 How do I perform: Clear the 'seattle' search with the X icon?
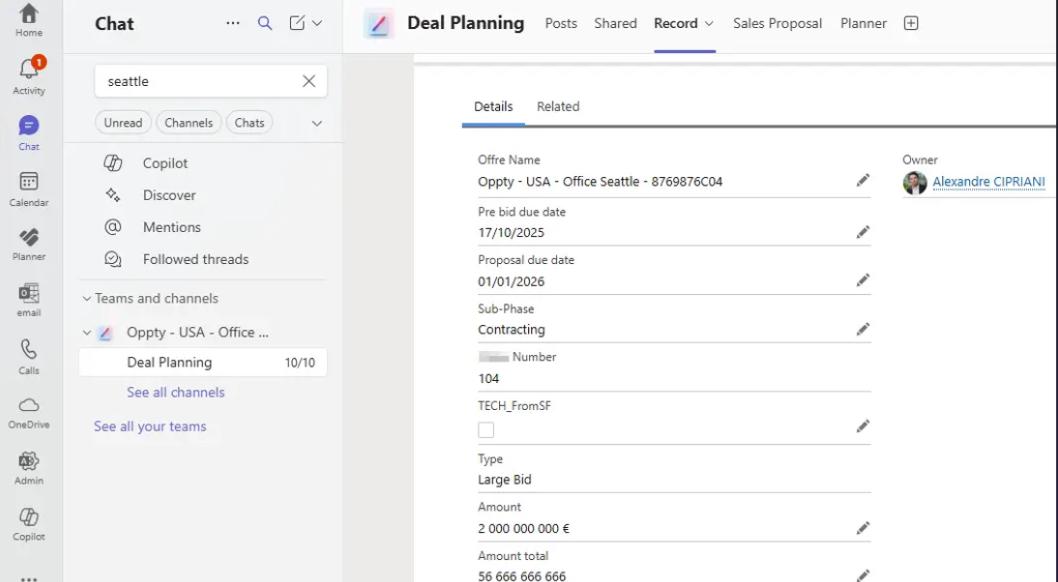coord(309,82)
